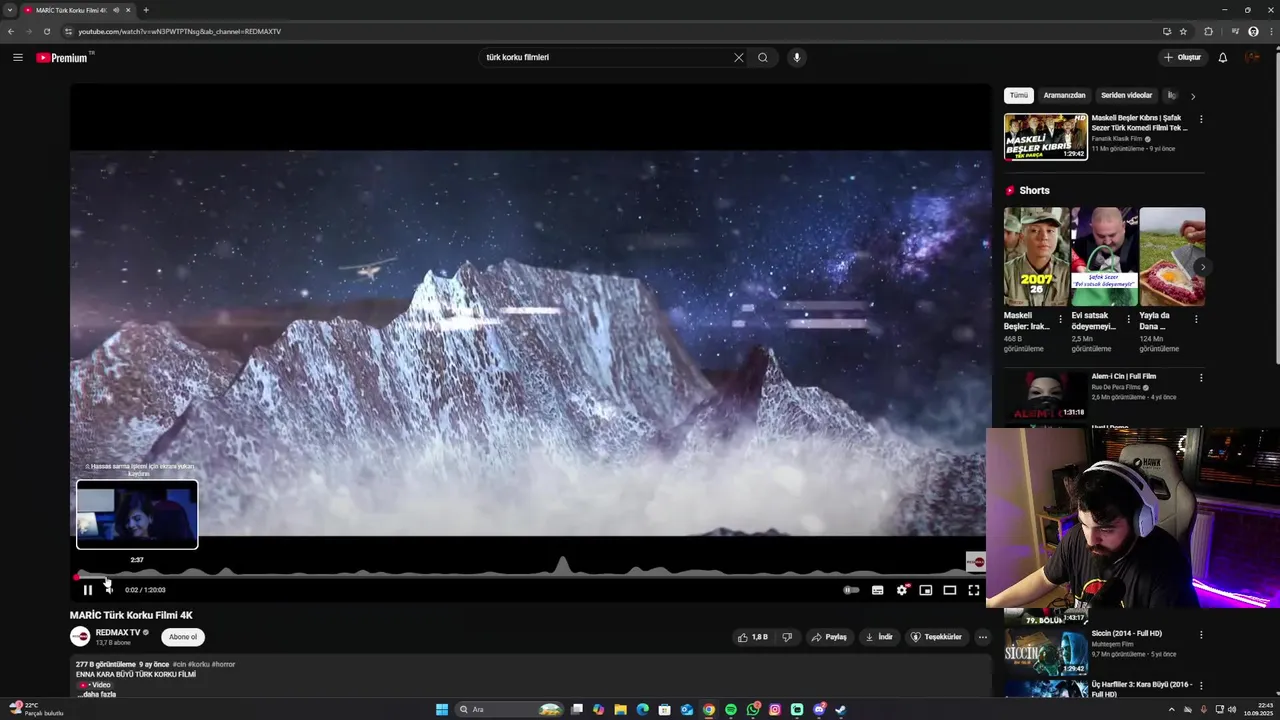This screenshot has height=720, width=1280.
Task: Select the Aramanızdan filter chip
Action: click(x=1064, y=95)
